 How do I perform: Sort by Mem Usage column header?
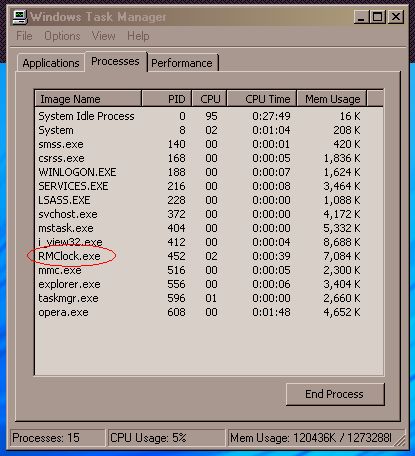point(332,99)
